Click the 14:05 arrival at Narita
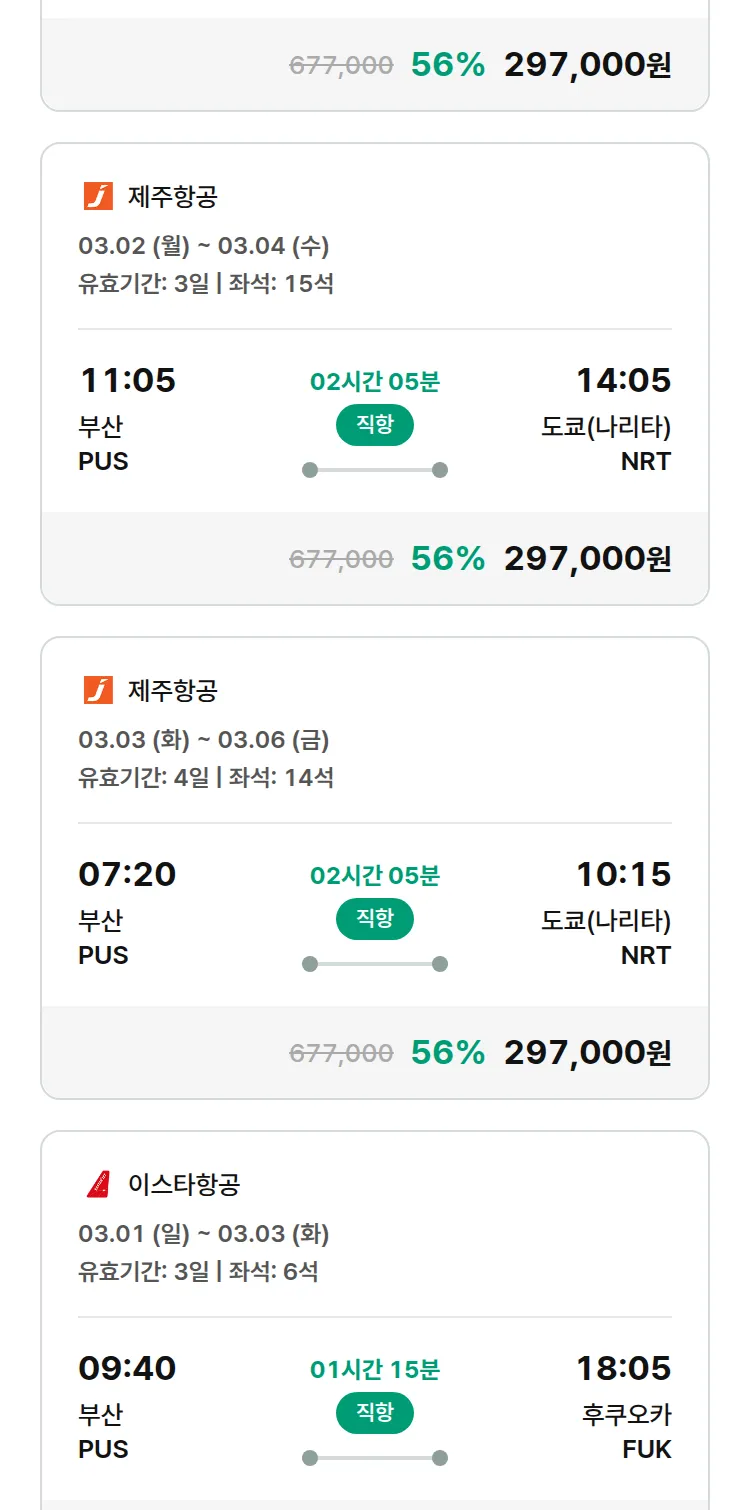750x1510 pixels. point(623,380)
